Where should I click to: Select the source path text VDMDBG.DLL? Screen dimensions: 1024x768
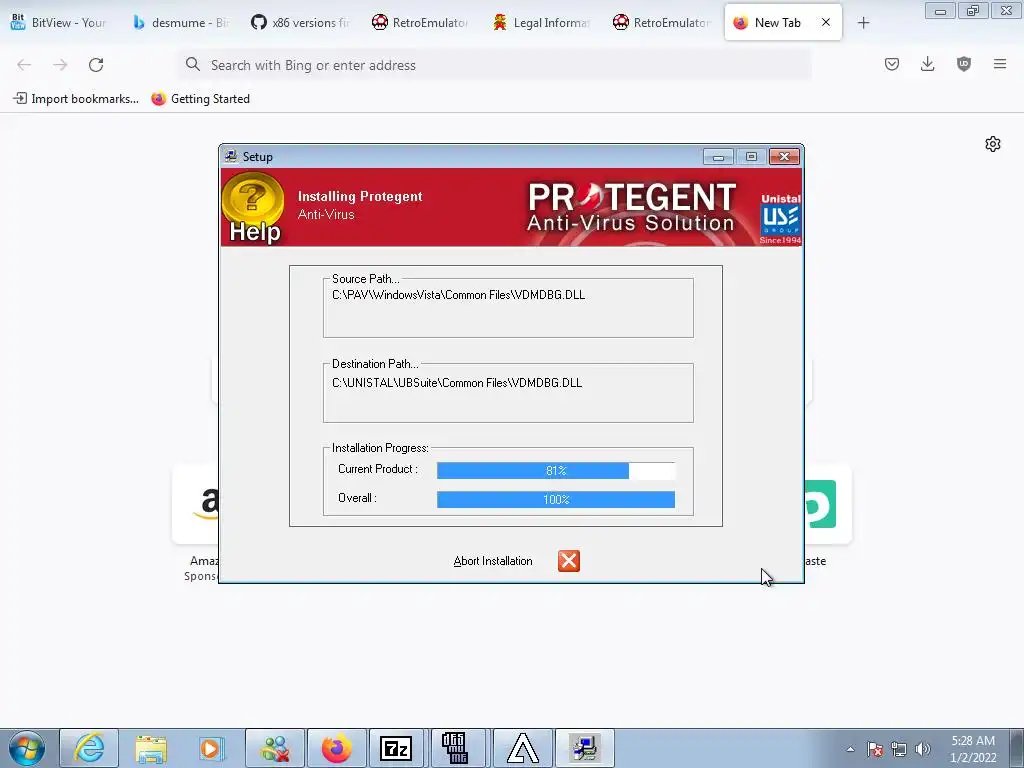[x=549, y=295]
